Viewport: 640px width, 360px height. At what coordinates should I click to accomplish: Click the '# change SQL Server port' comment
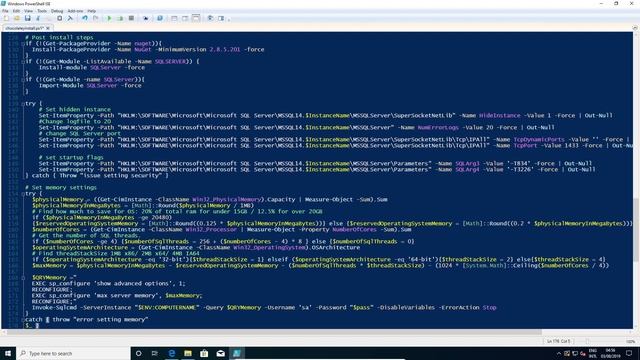tap(80, 133)
